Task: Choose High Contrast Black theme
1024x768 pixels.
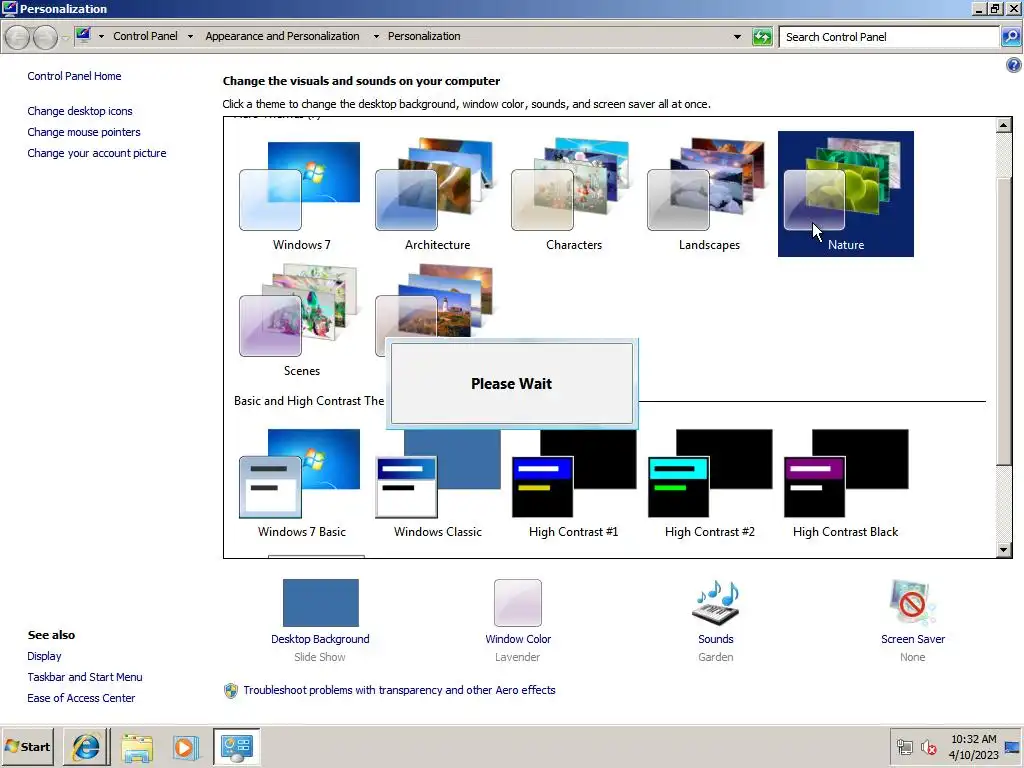Action: (846, 483)
